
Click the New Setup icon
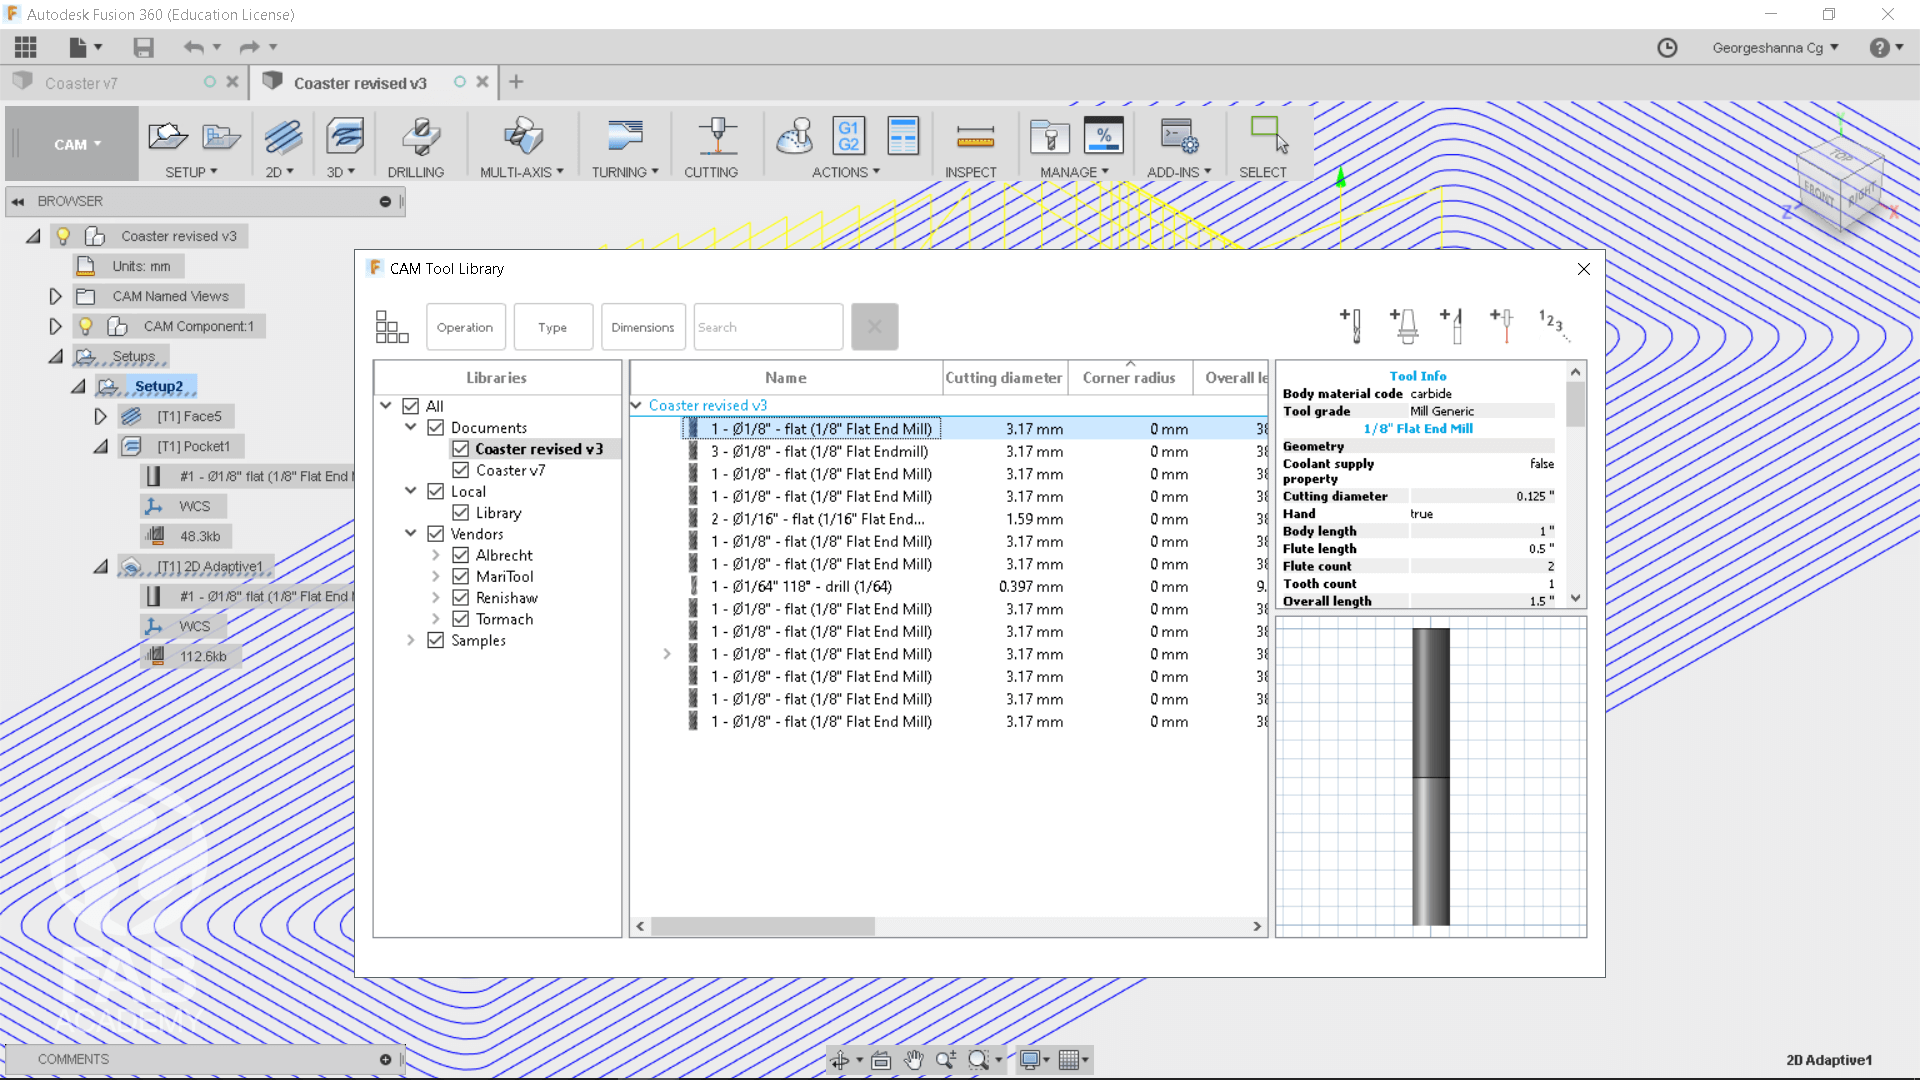coord(167,137)
